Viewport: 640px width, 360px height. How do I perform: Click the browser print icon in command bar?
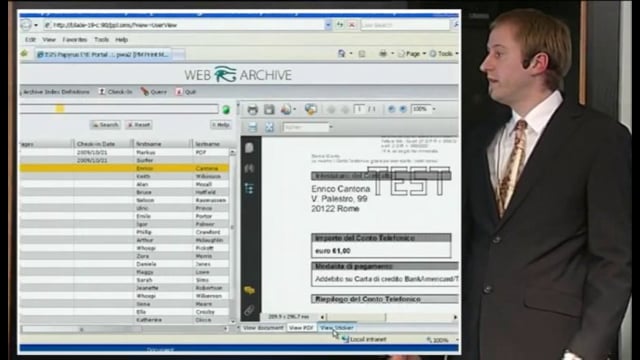pyautogui.click(x=383, y=53)
